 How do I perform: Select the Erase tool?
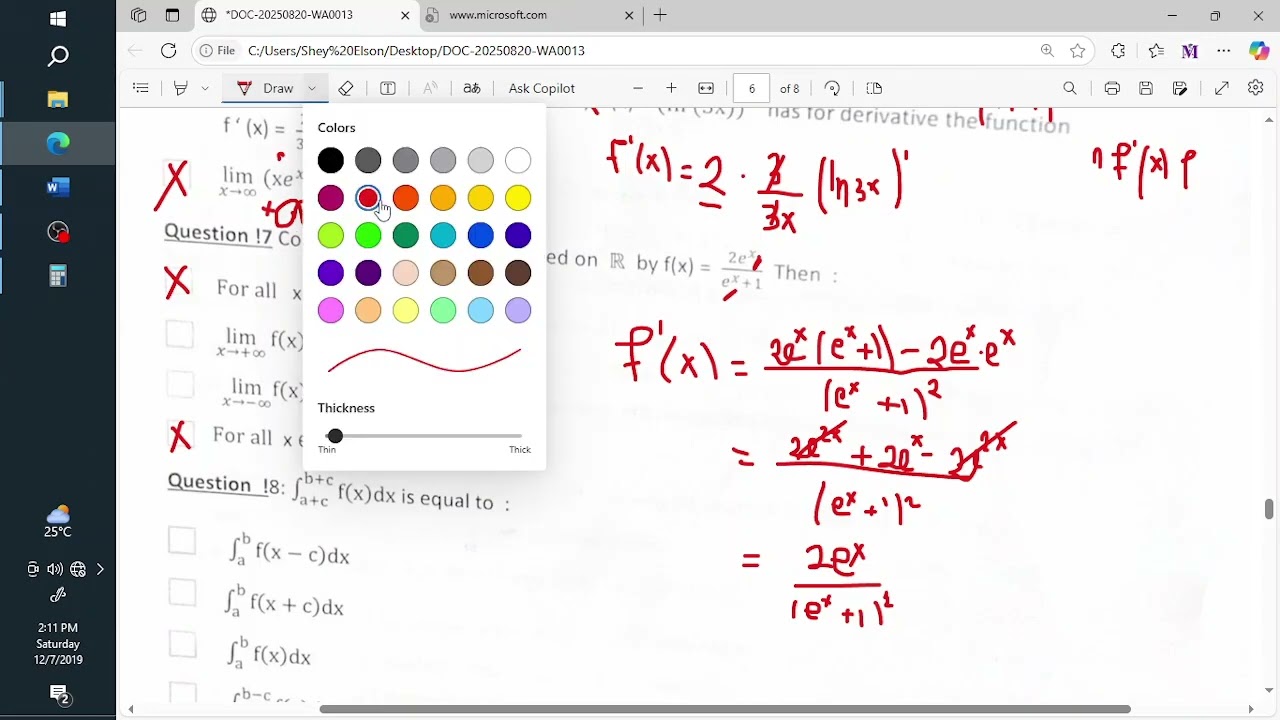click(346, 88)
